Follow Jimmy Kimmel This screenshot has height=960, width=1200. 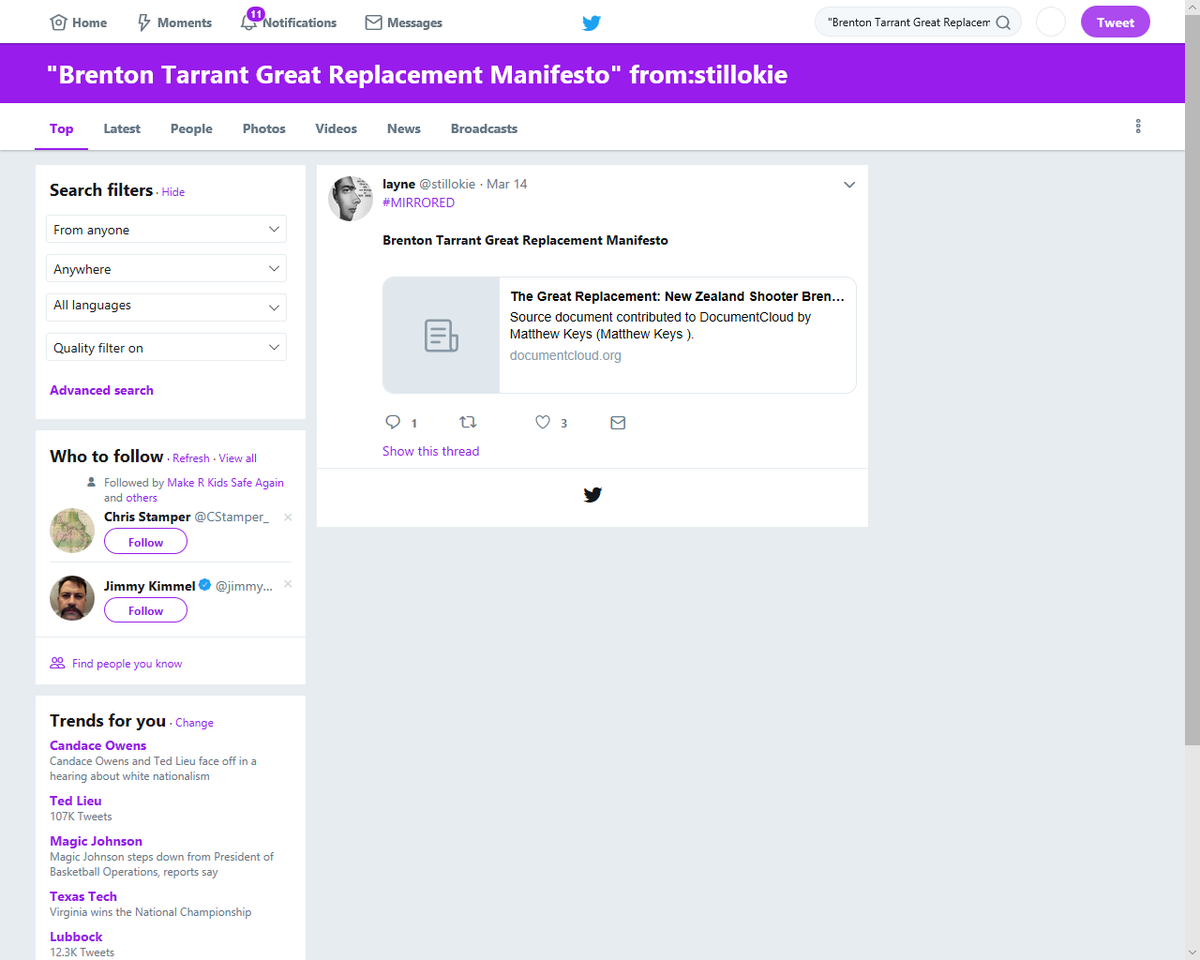[x=145, y=610]
